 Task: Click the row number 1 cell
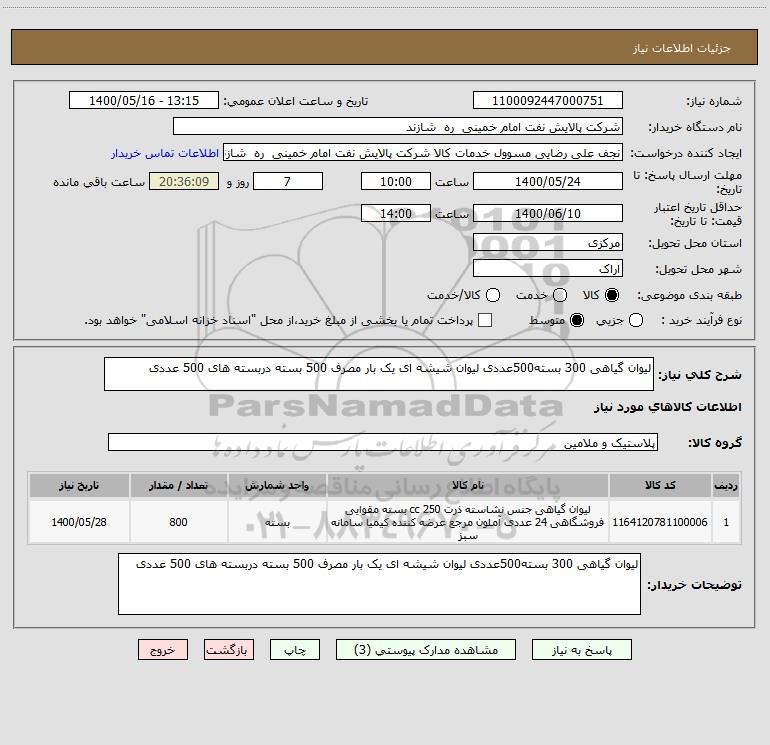click(x=726, y=522)
